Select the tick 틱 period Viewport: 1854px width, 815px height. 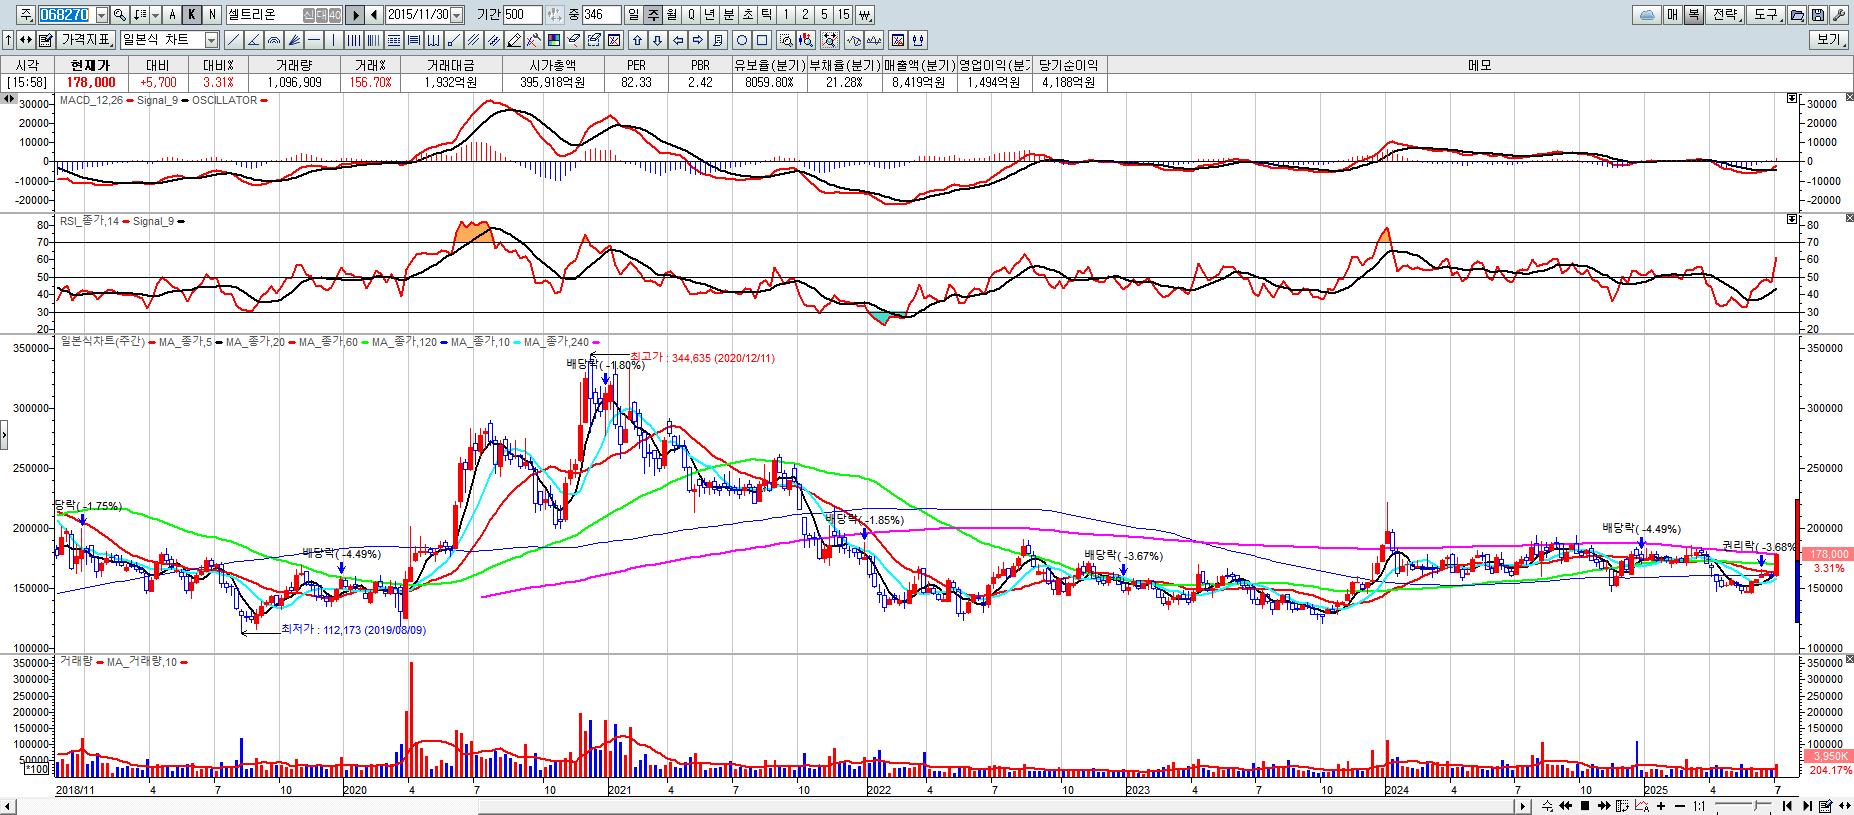click(x=765, y=15)
